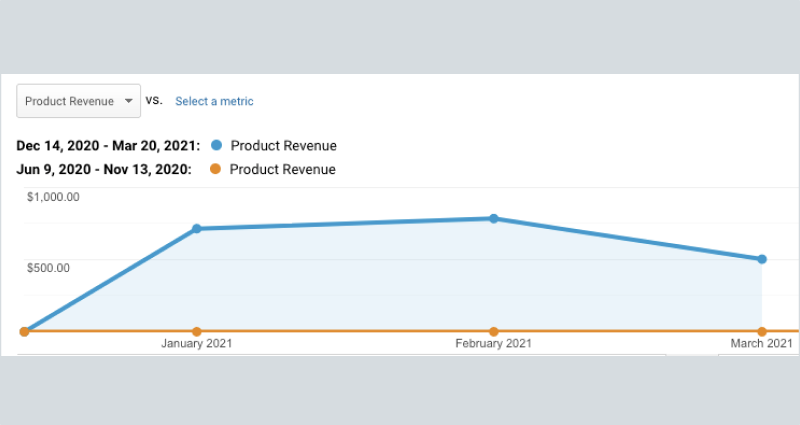Click the orange March 2021 data point
800x425 pixels.
pos(762,331)
